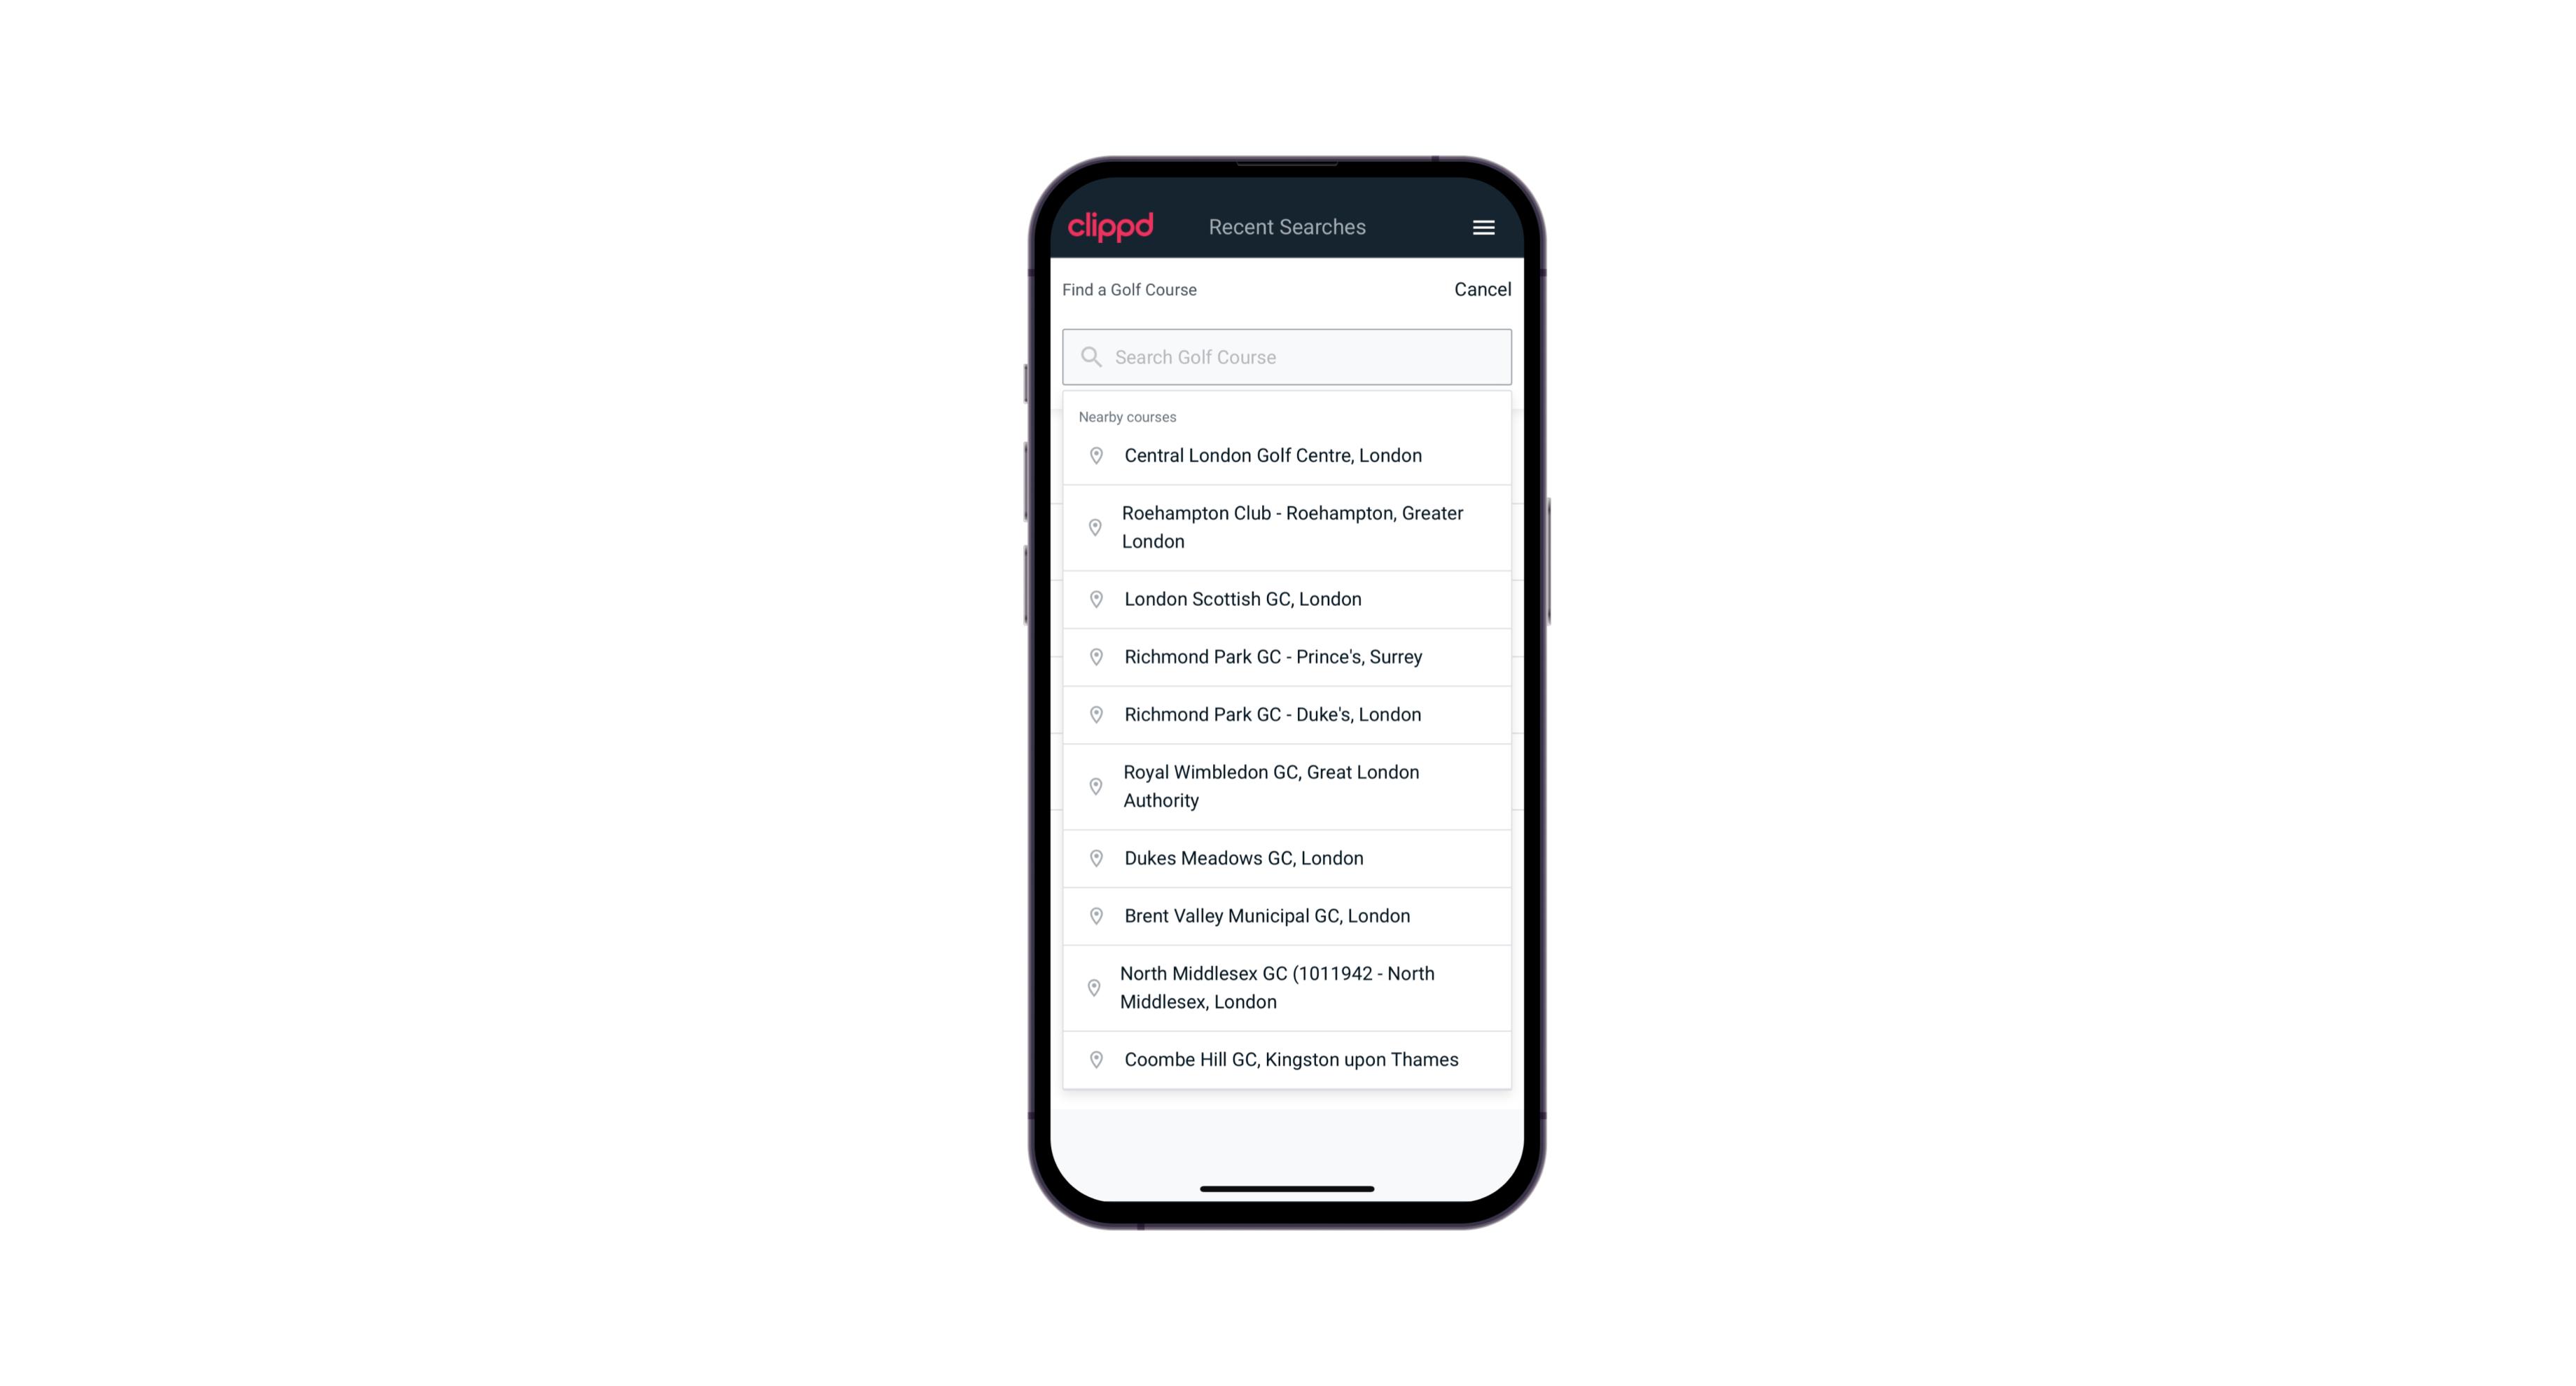Select Richmond Park GC Duke's London
The width and height of the screenshot is (2576, 1386).
click(x=1287, y=714)
